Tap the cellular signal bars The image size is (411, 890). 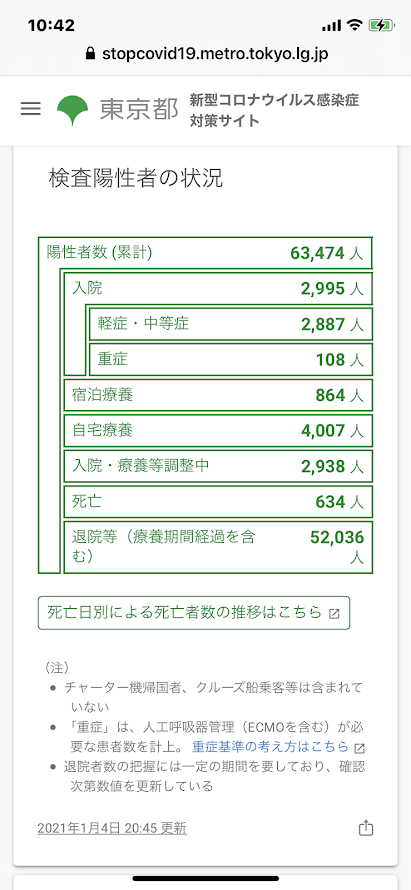331,26
